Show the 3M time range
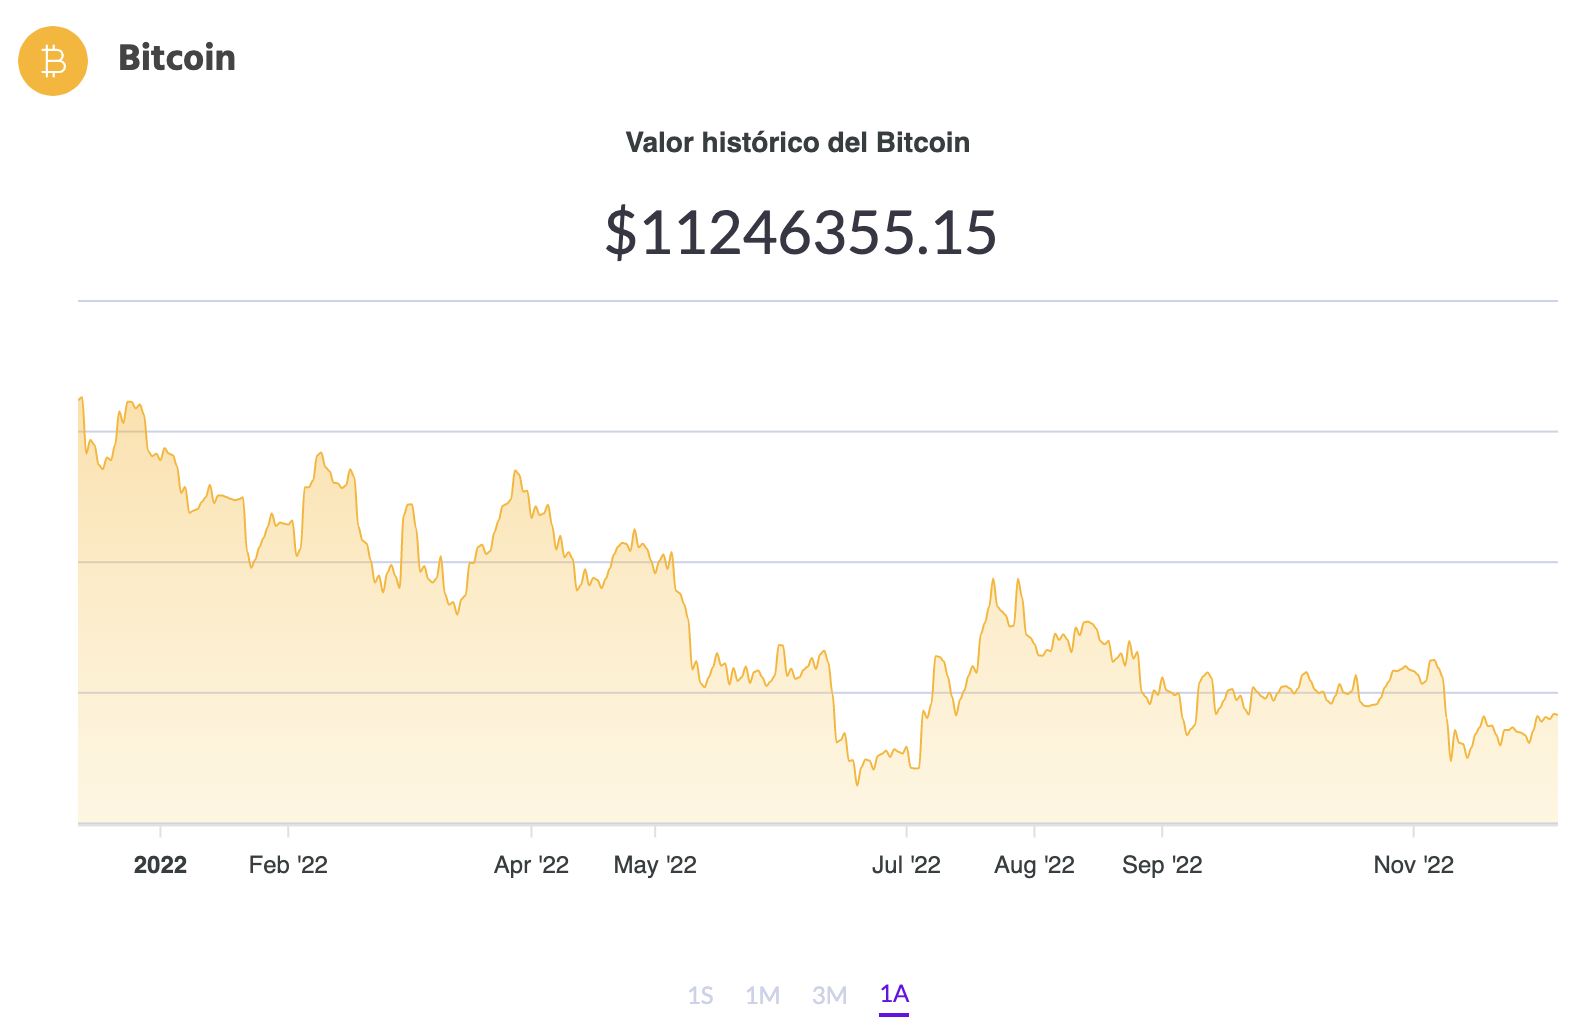This screenshot has height=1036, width=1592. [x=829, y=995]
